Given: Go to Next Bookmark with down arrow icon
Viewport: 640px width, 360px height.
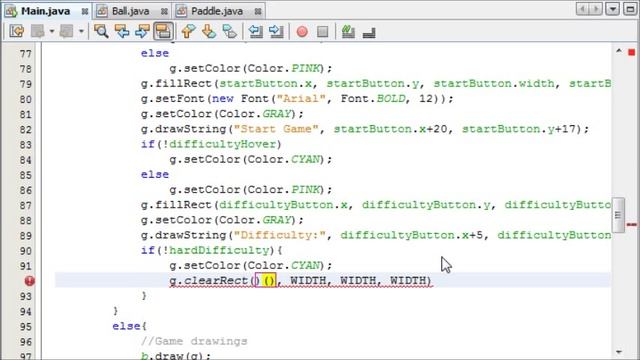Looking at the screenshot, I should (209, 31).
